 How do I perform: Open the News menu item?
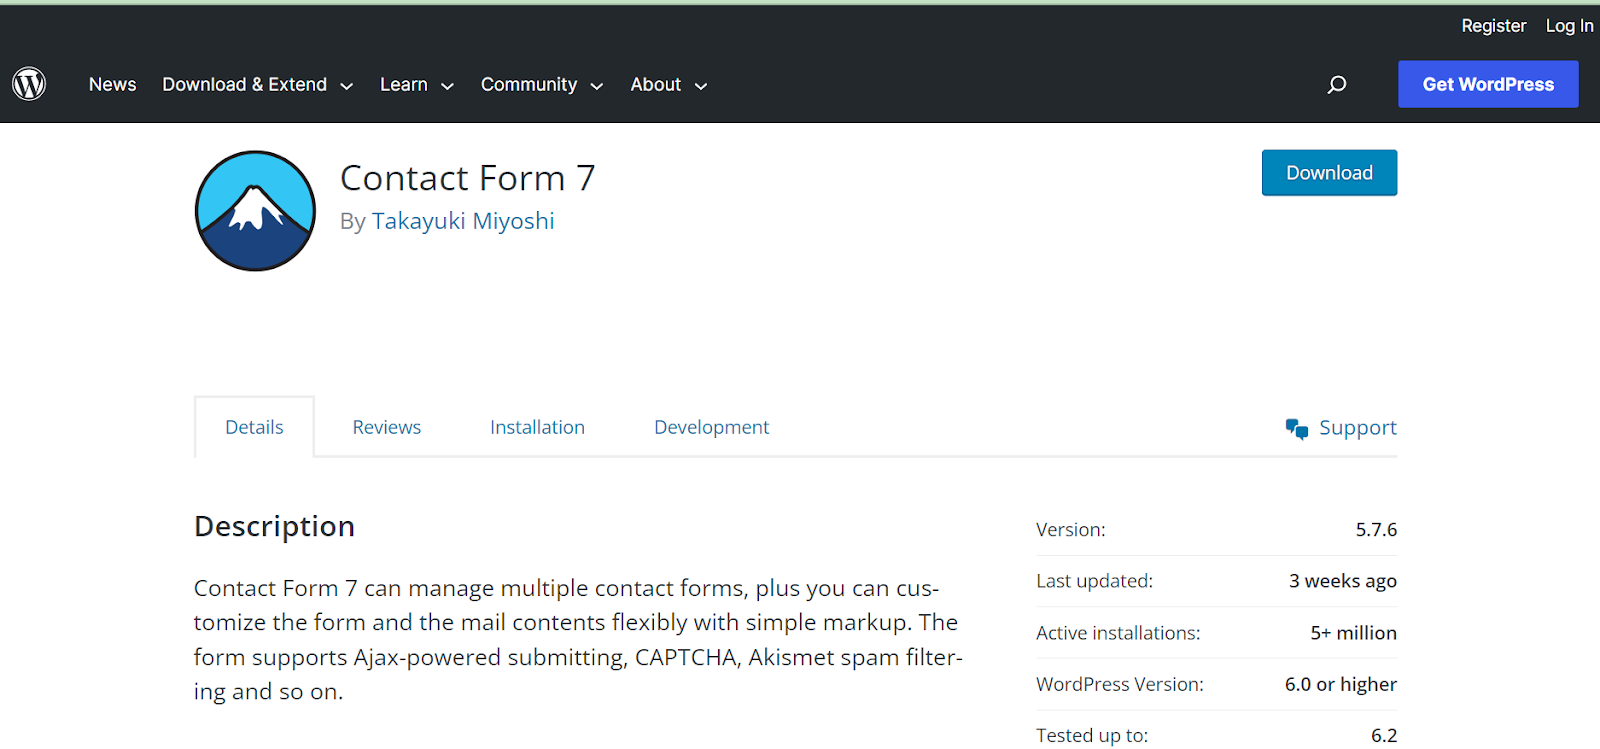click(x=112, y=85)
